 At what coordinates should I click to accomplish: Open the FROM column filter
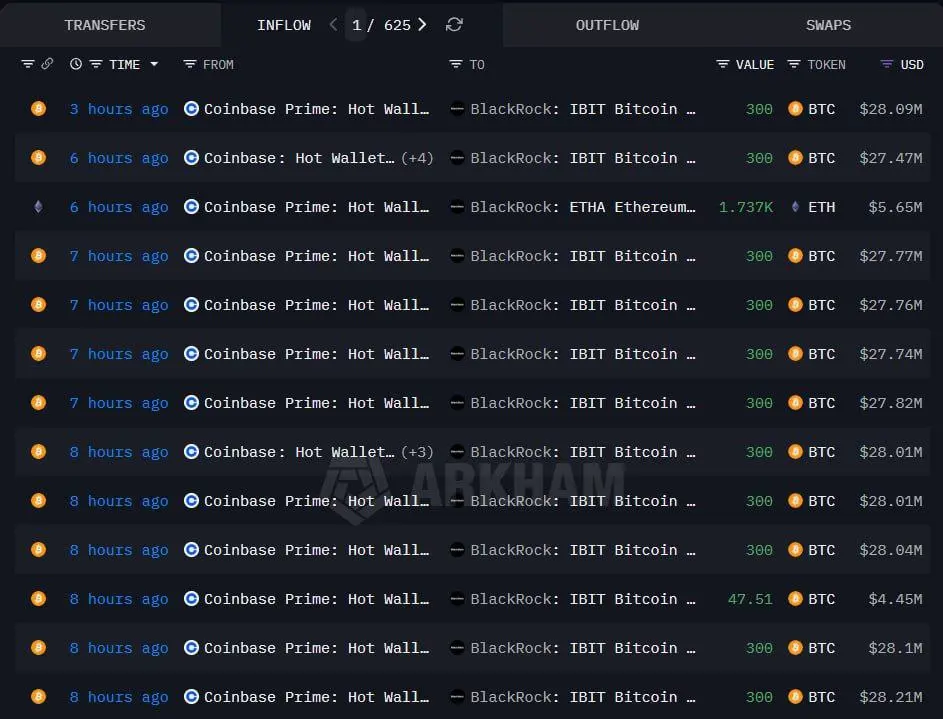189,64
